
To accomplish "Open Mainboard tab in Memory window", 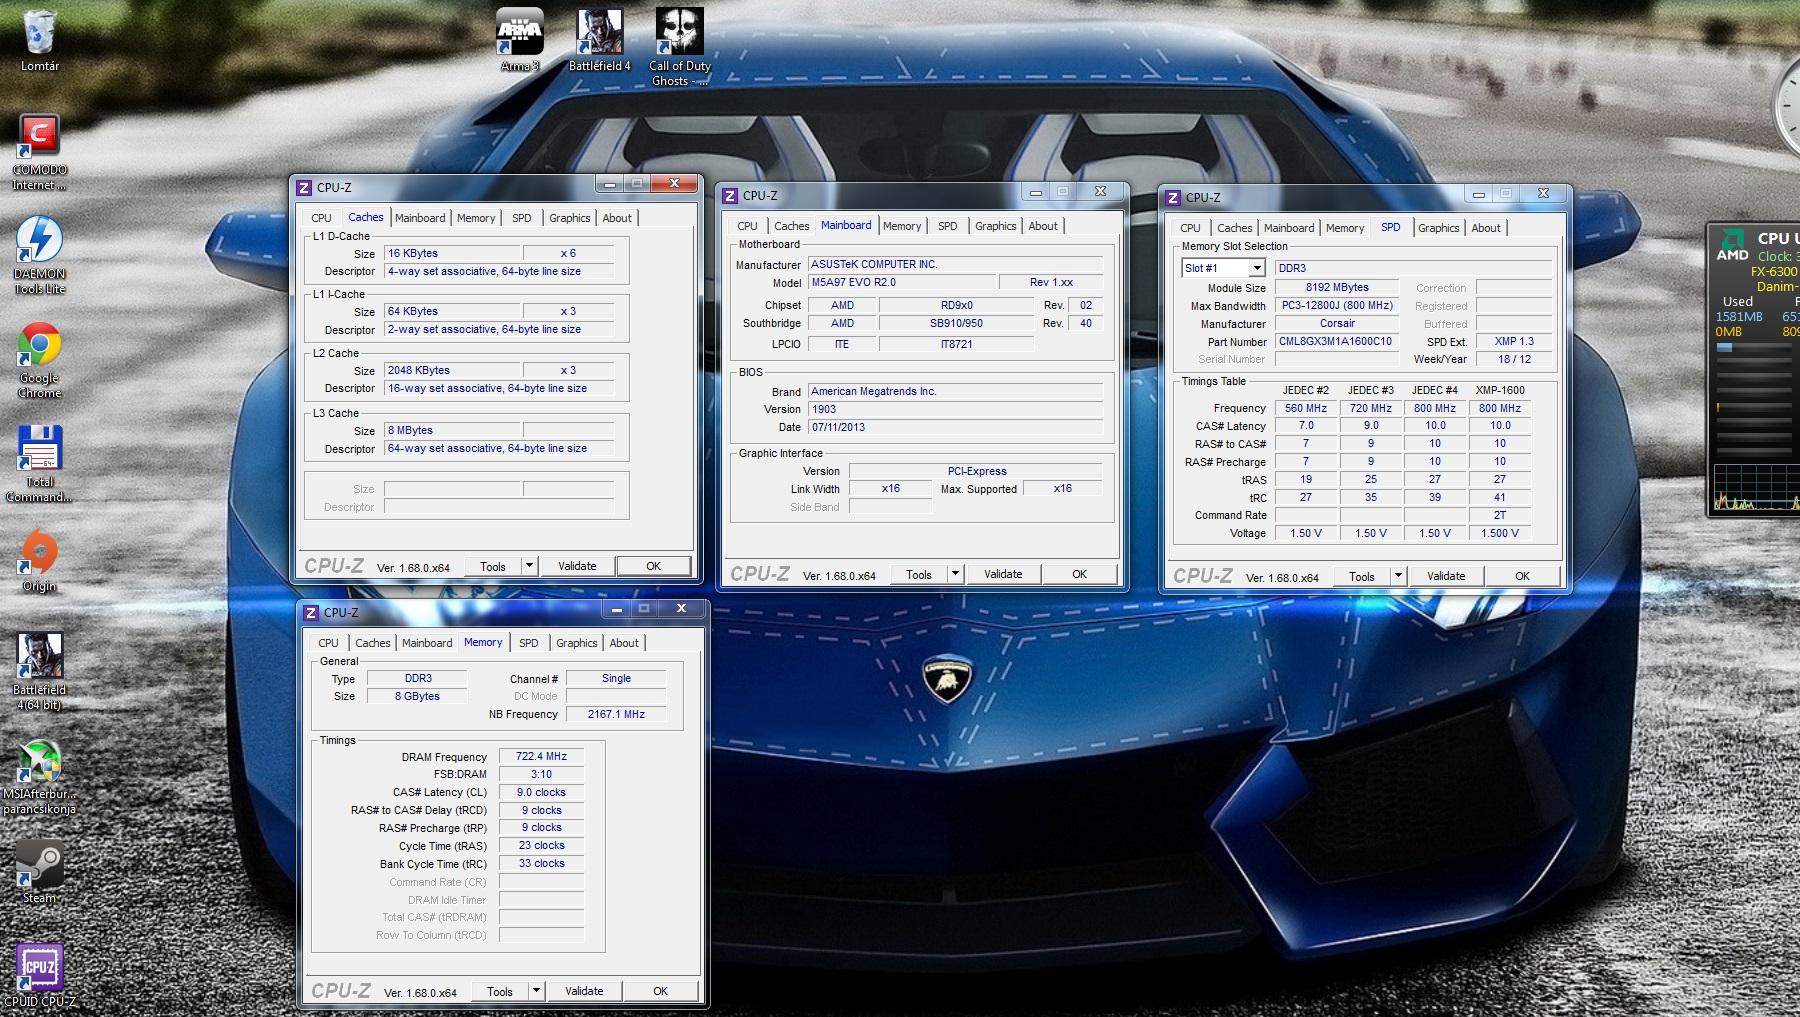I will (x=427, y=643).
